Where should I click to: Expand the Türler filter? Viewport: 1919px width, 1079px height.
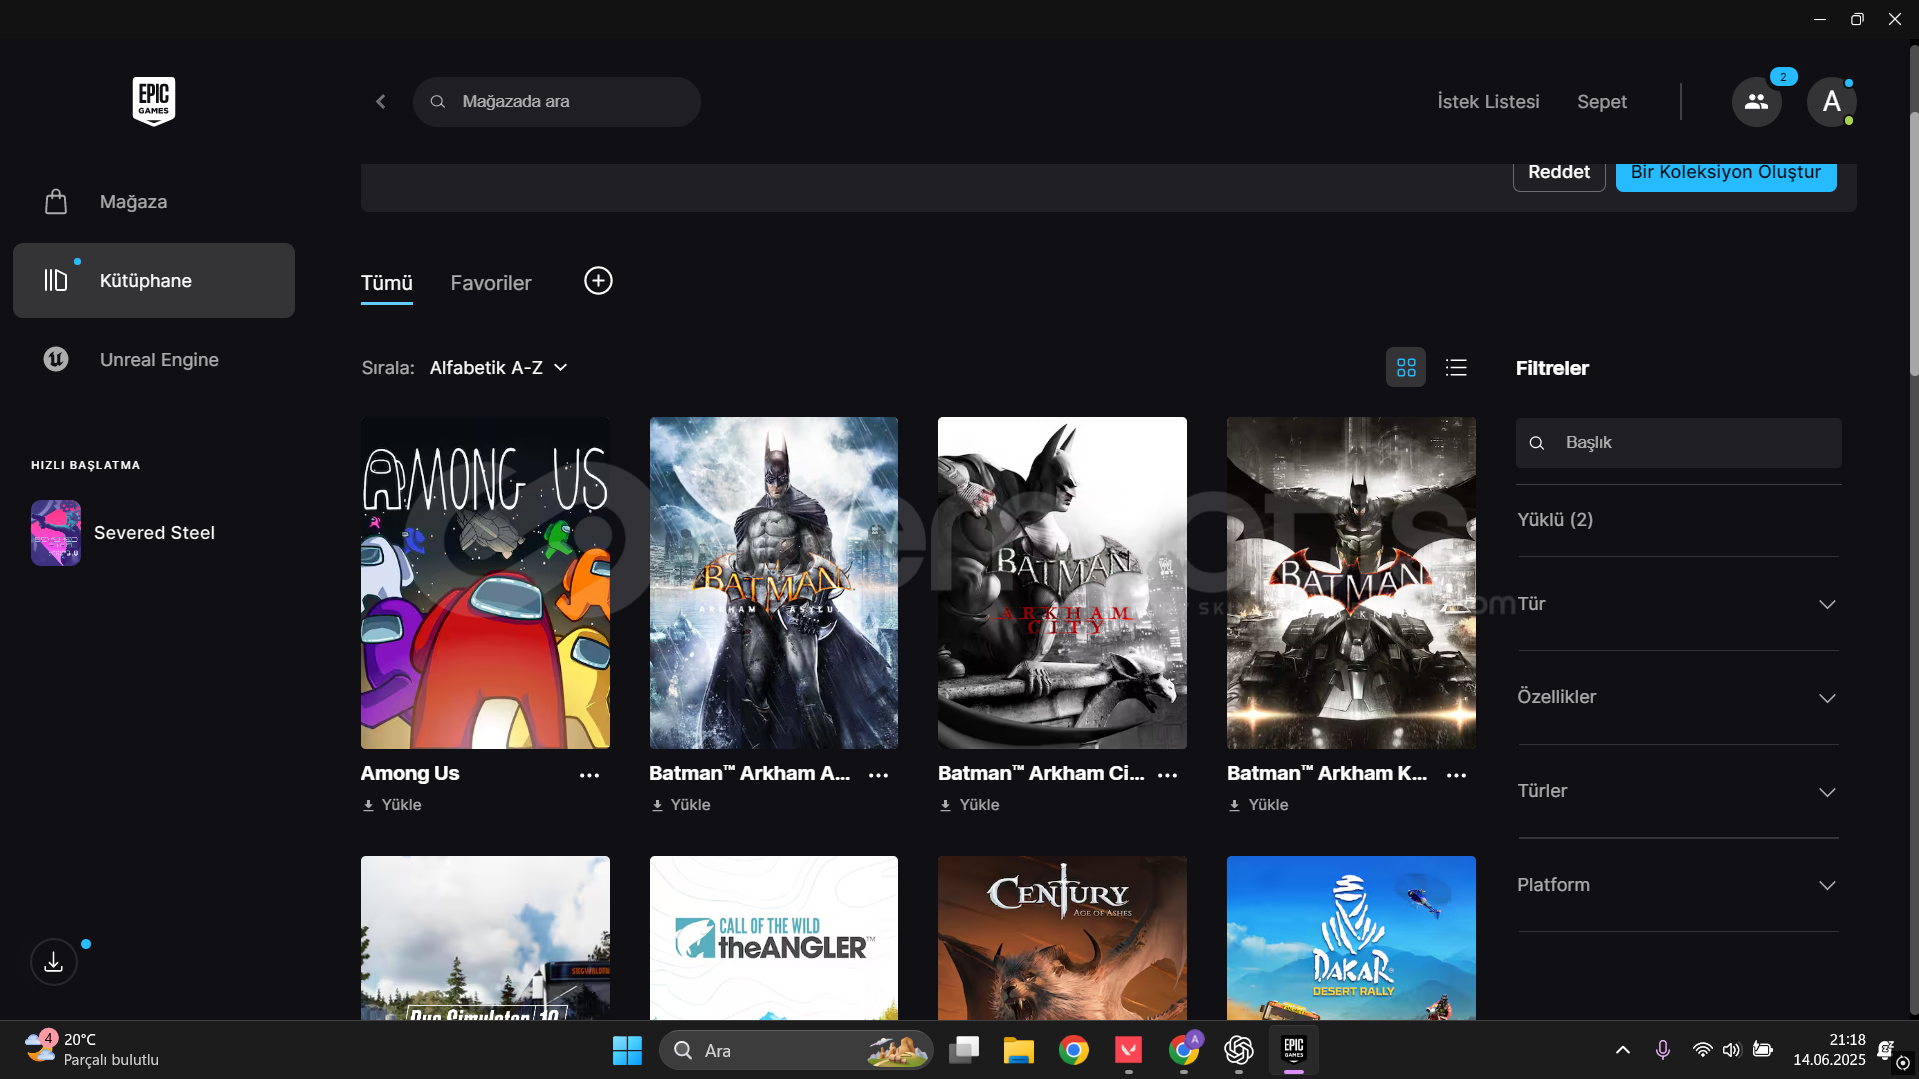click(x=1678, y=791)
